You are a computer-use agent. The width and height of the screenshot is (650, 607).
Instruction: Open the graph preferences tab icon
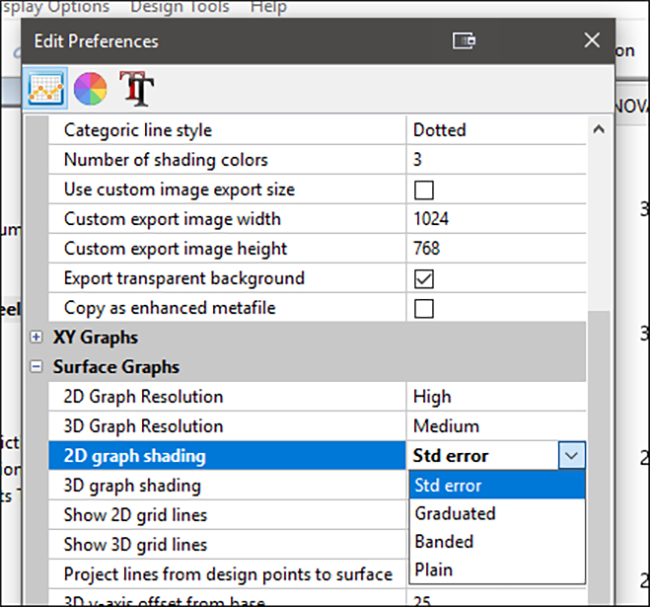45,88
